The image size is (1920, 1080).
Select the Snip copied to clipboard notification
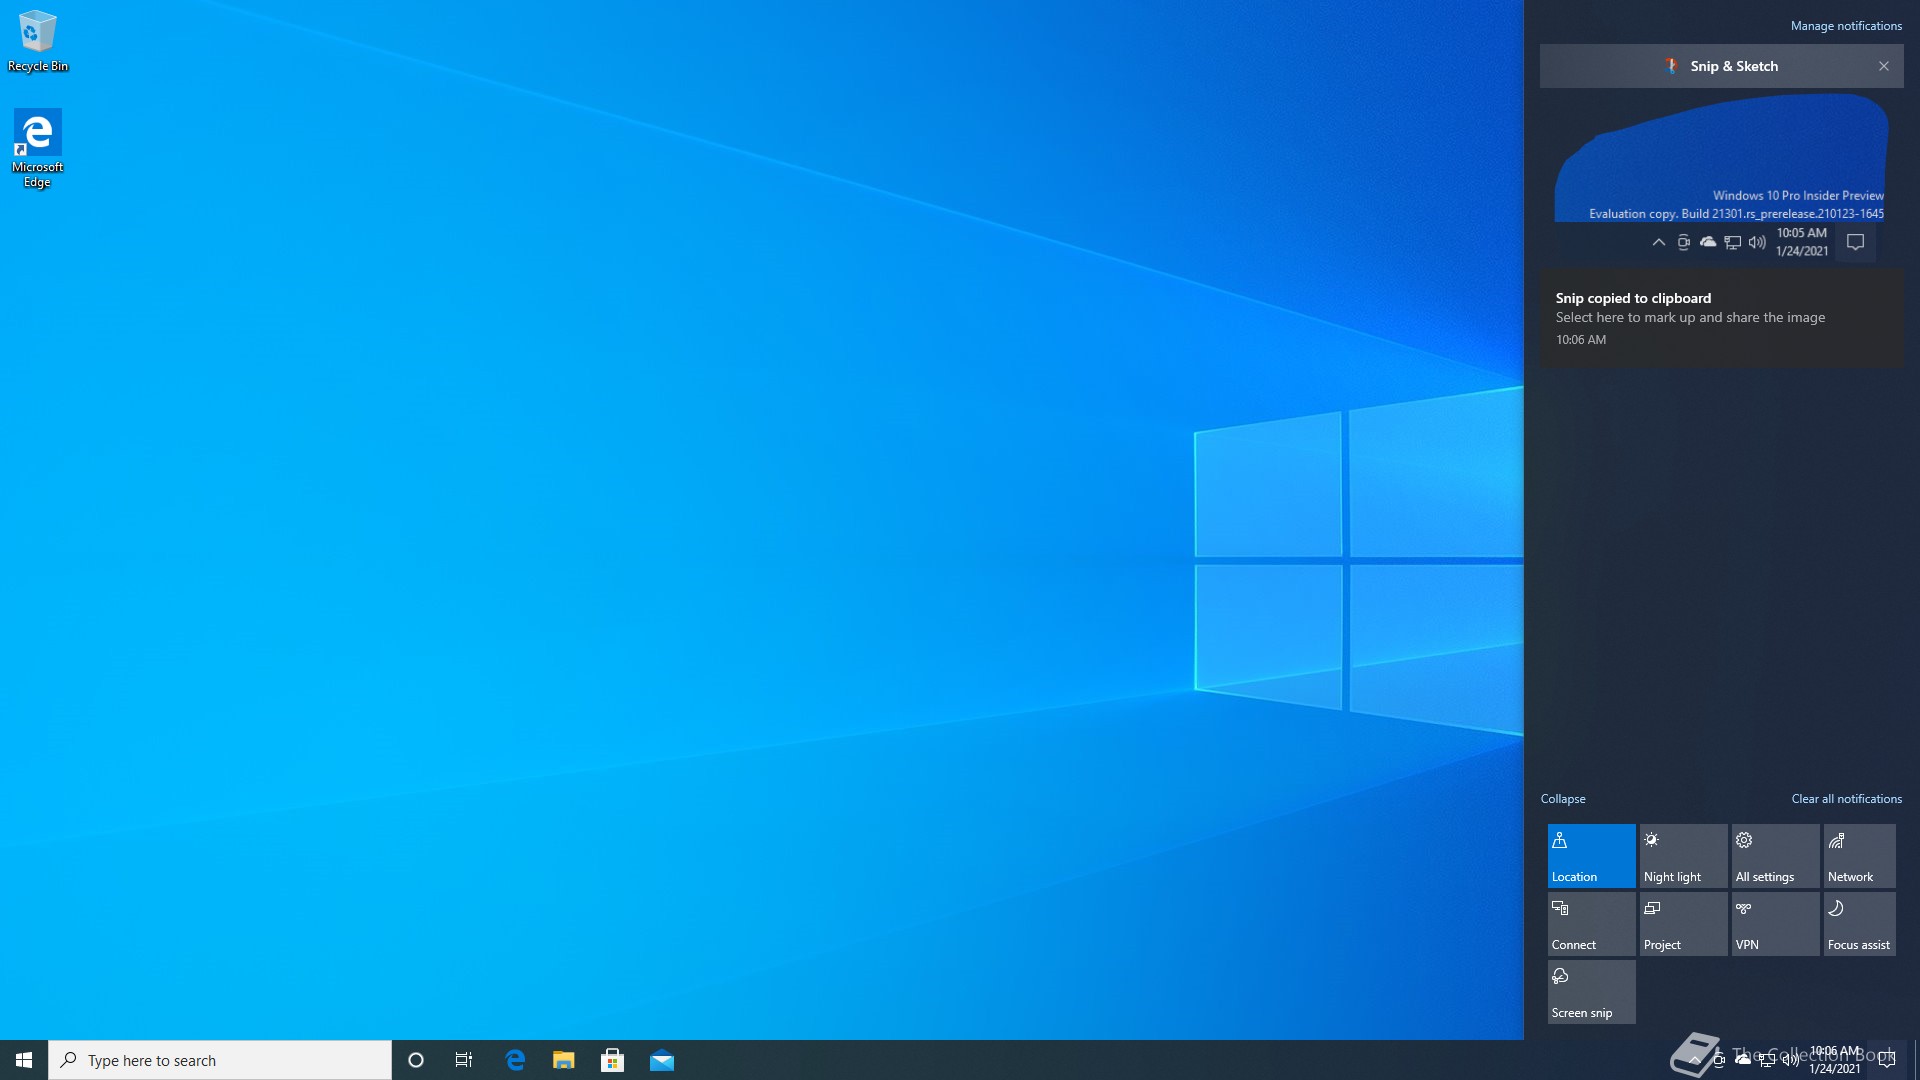click(1722, 318)
